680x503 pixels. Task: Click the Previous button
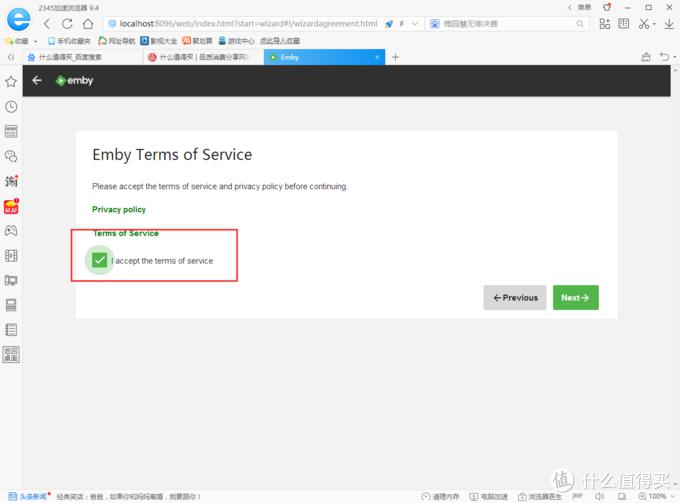tap(515, 297)
